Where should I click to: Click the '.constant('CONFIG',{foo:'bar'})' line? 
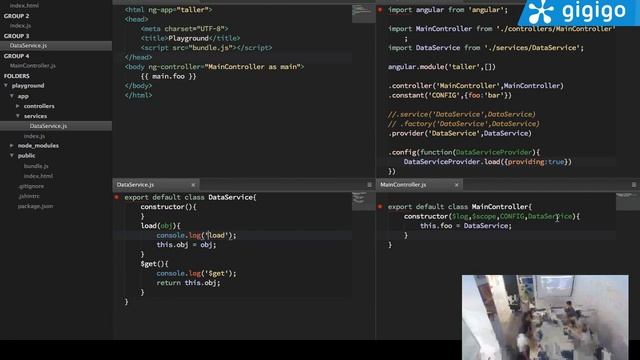(x=450, y=96)
